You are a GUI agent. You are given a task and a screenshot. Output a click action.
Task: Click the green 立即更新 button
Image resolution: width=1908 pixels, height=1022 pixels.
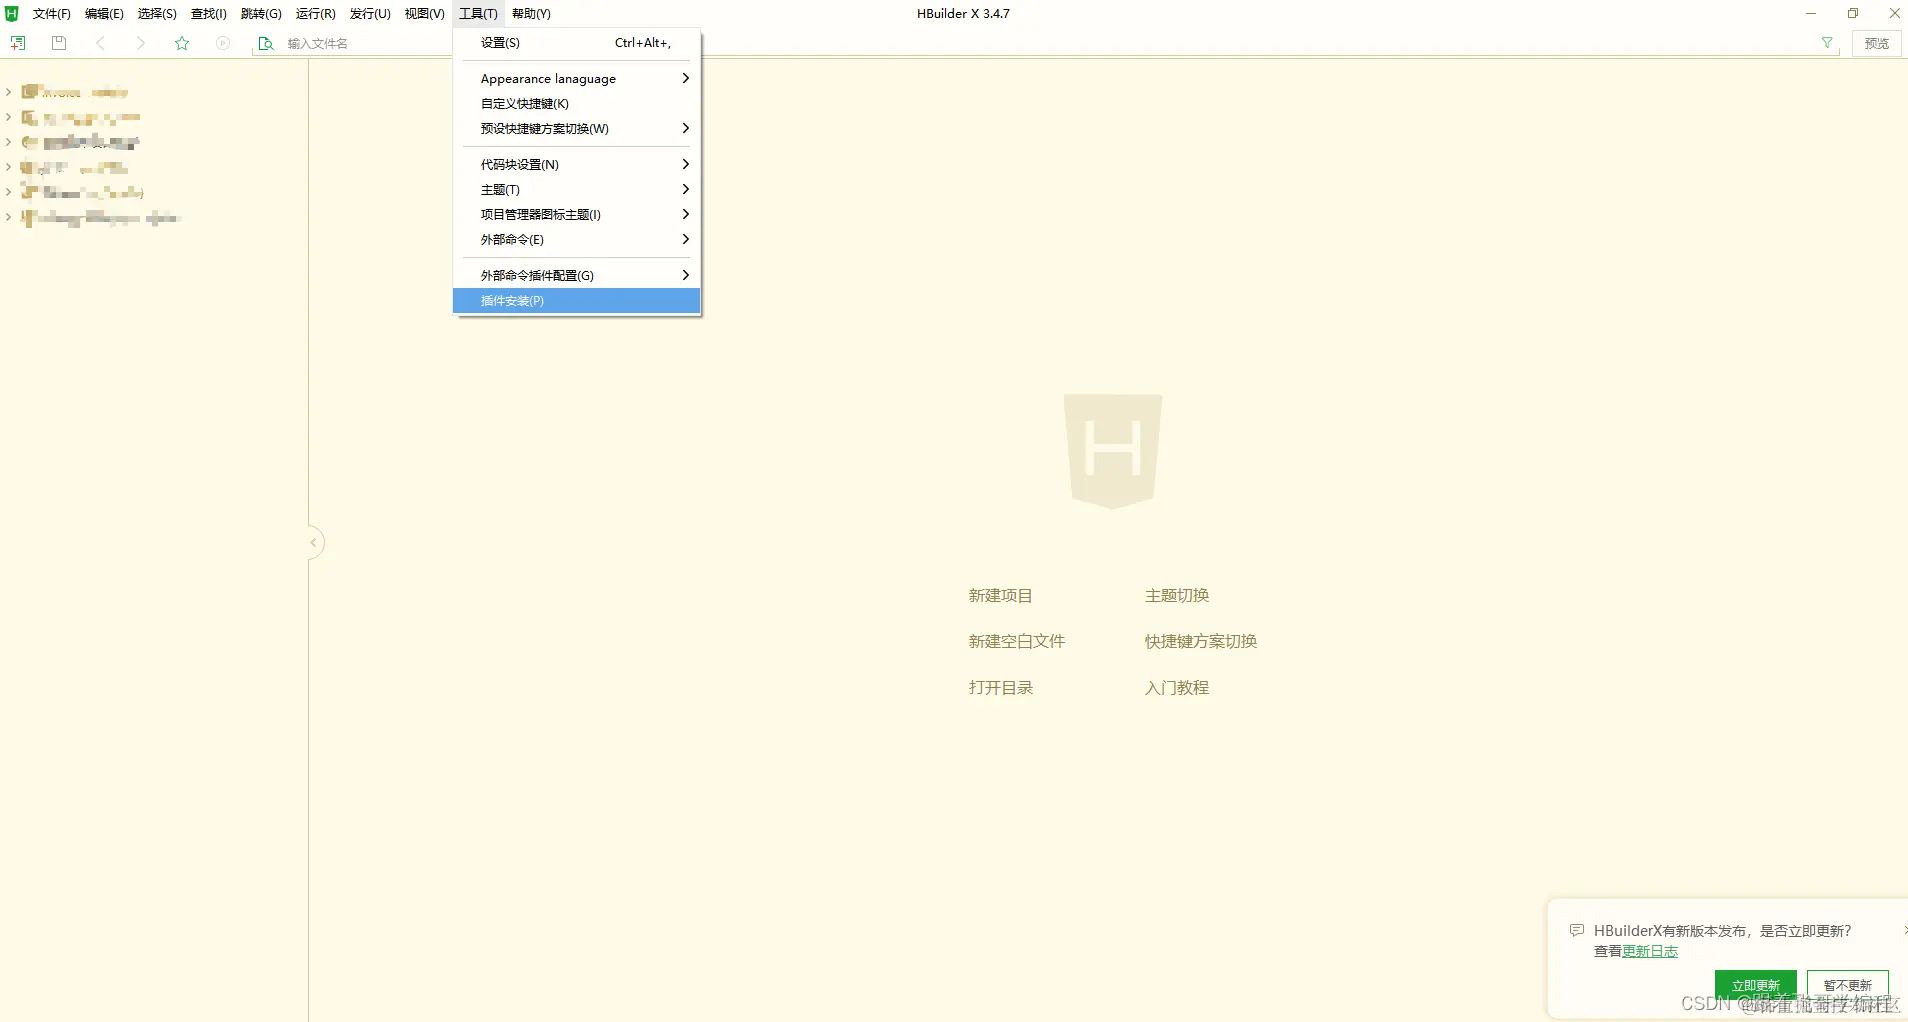[1755, 985]
